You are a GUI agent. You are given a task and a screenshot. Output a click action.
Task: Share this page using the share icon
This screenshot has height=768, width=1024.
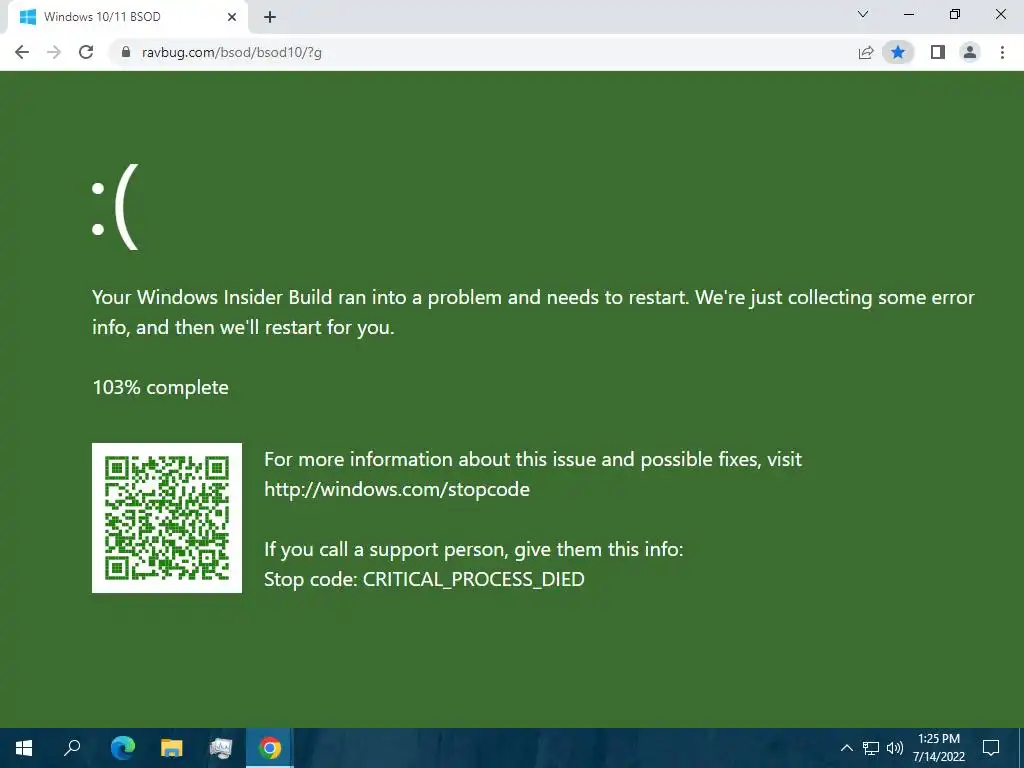[866, 52]
